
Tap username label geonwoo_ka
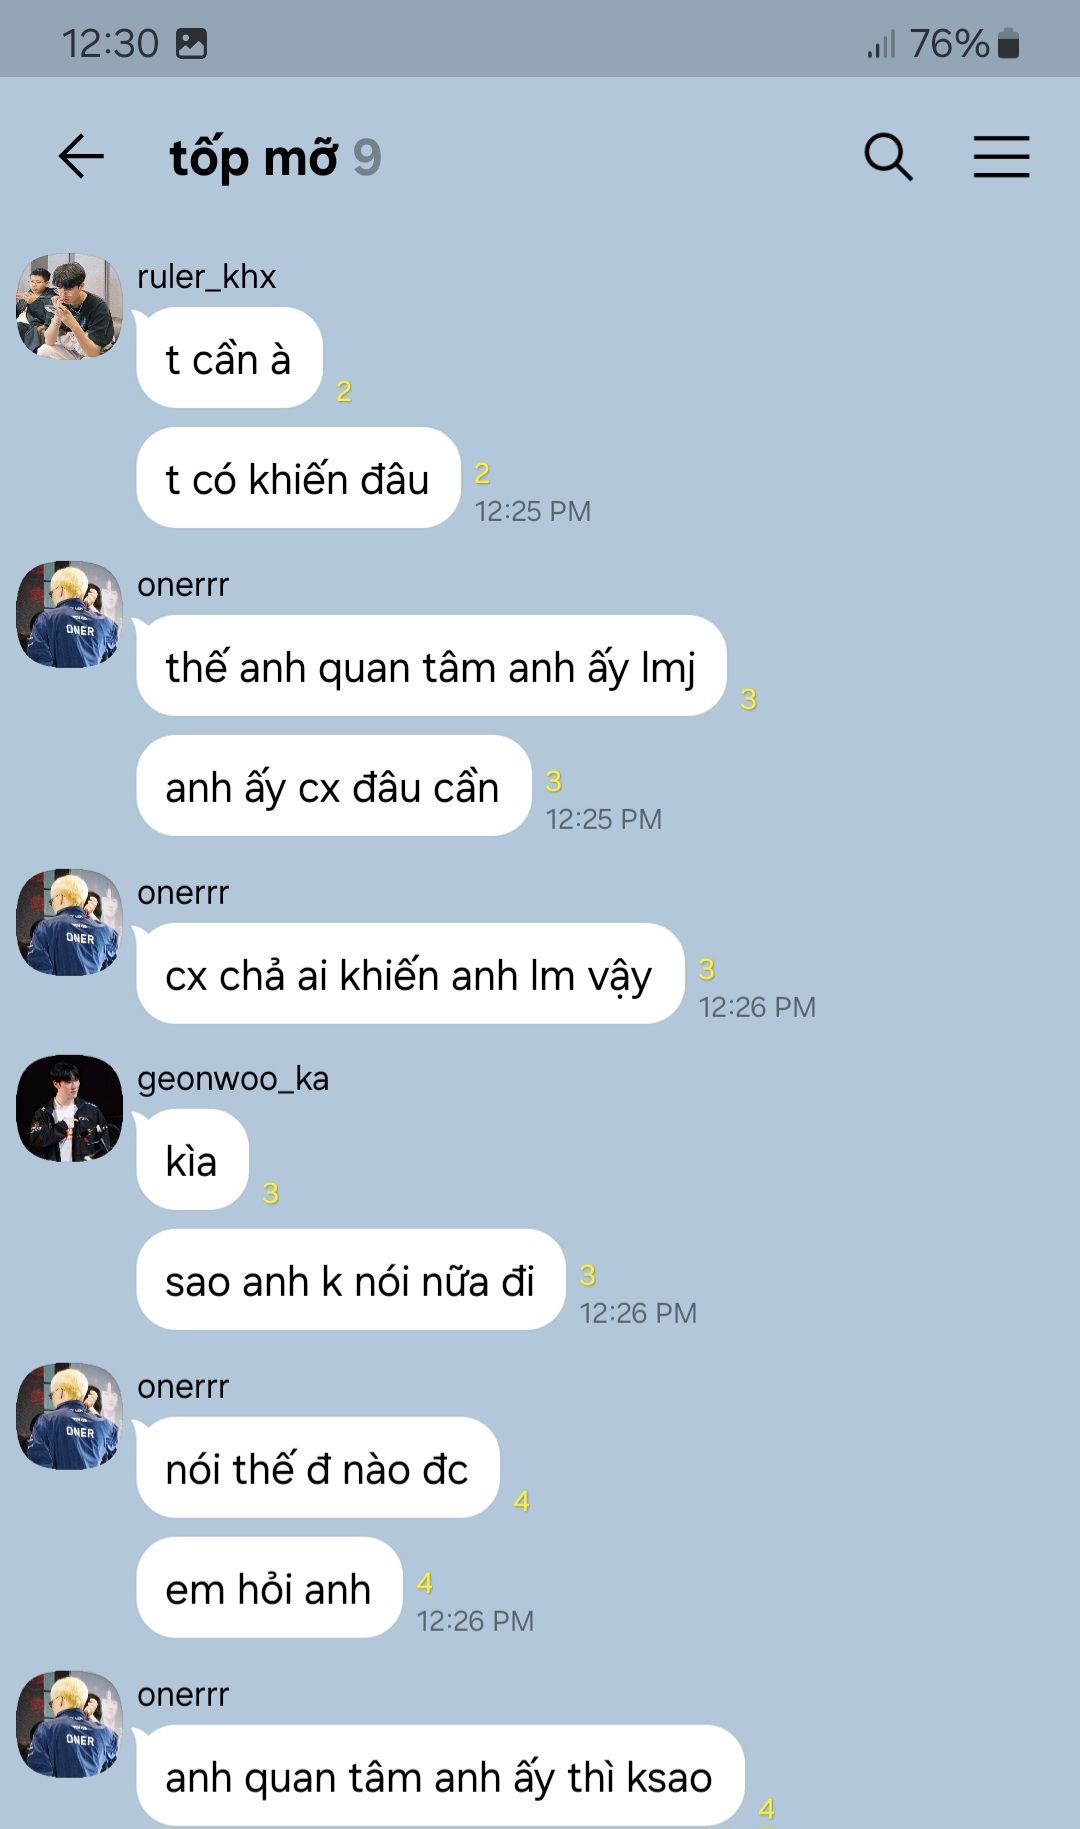click(233, 1079)
